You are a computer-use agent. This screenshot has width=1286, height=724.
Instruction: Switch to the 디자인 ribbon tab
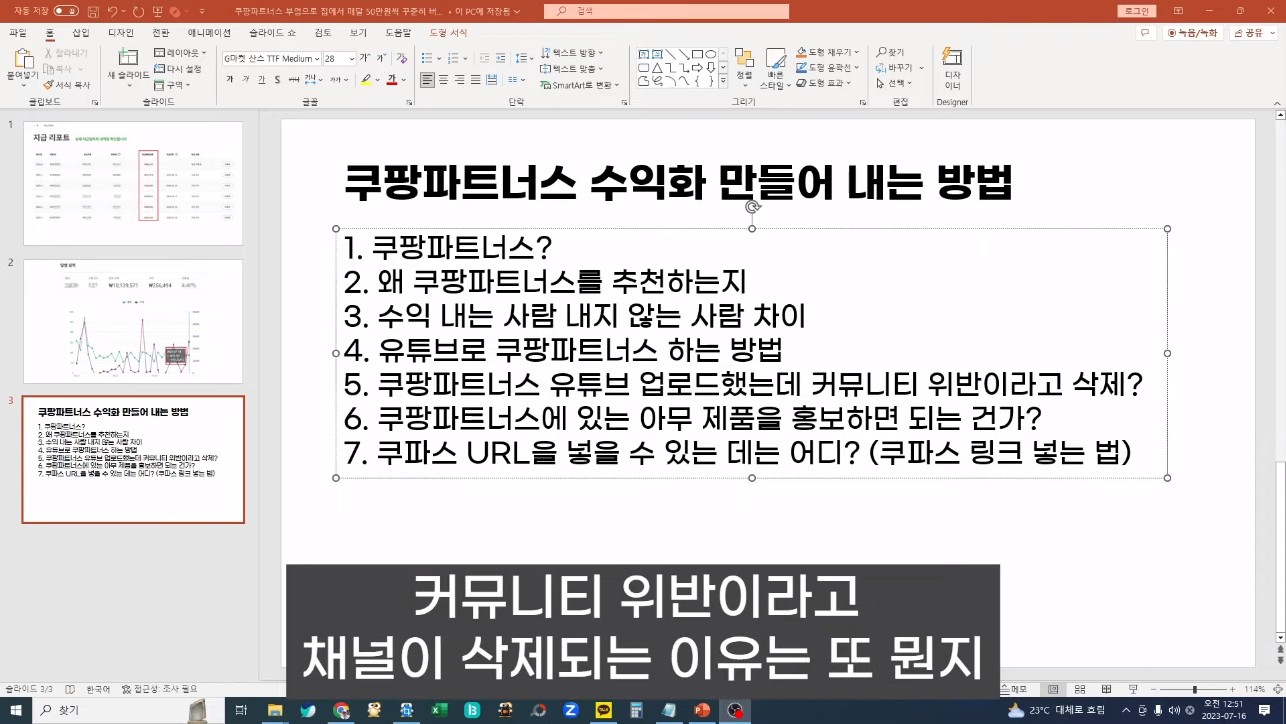point(121,33)
